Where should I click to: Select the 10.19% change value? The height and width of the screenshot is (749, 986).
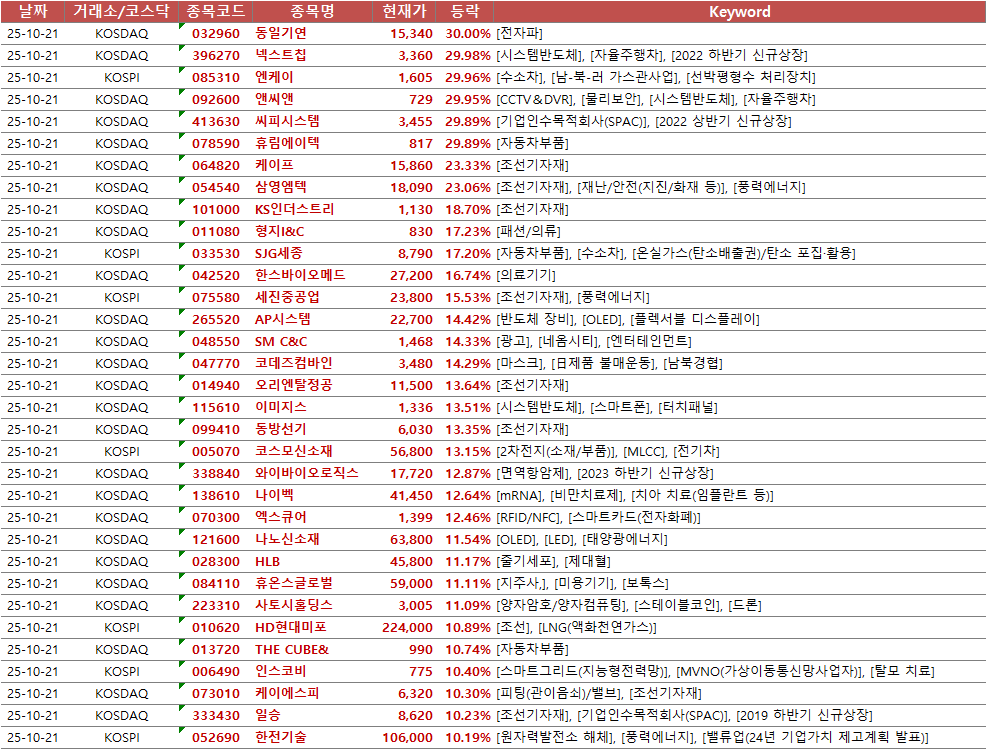tap(468, 738)
